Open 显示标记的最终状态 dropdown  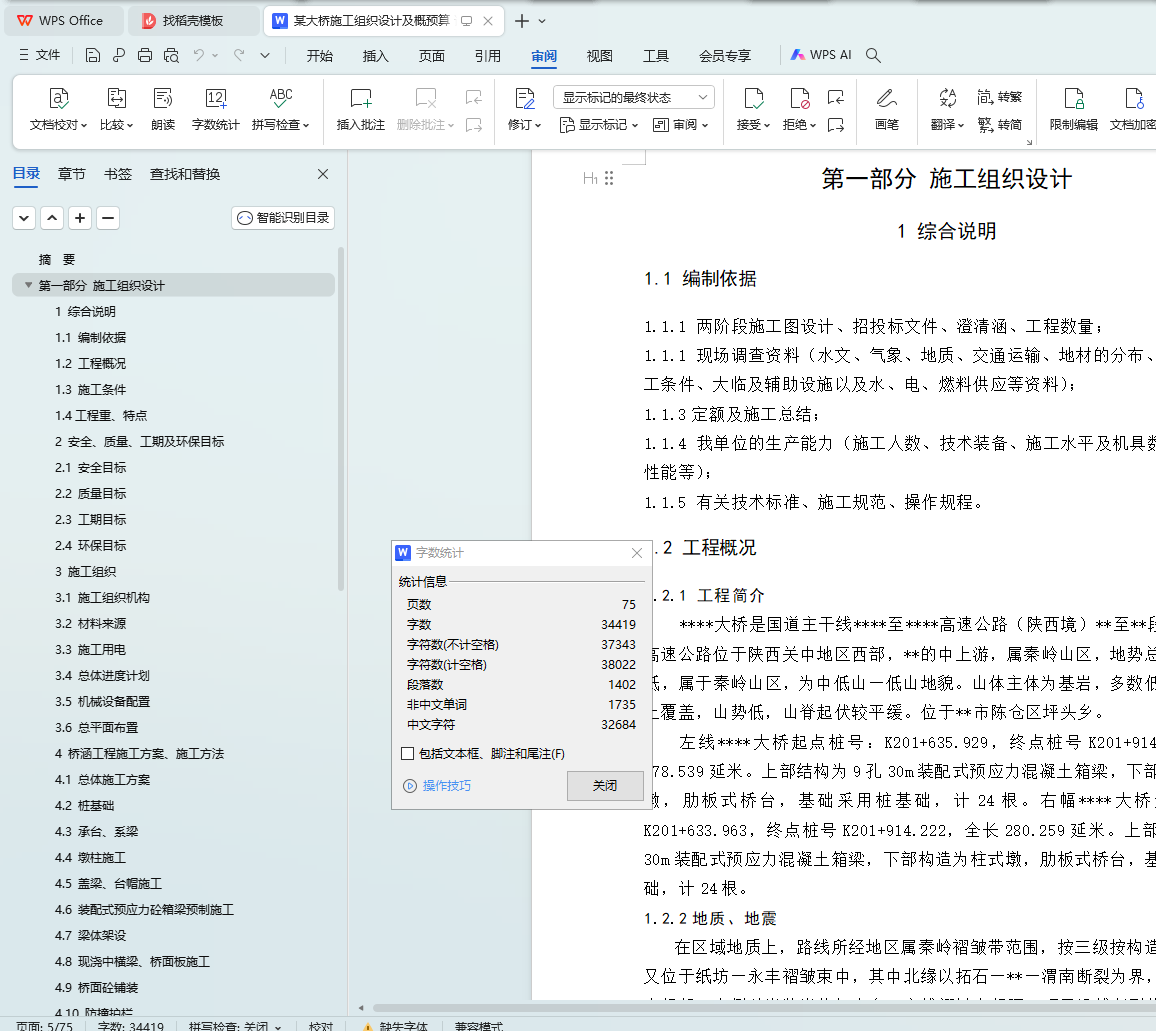pos(633,97)
